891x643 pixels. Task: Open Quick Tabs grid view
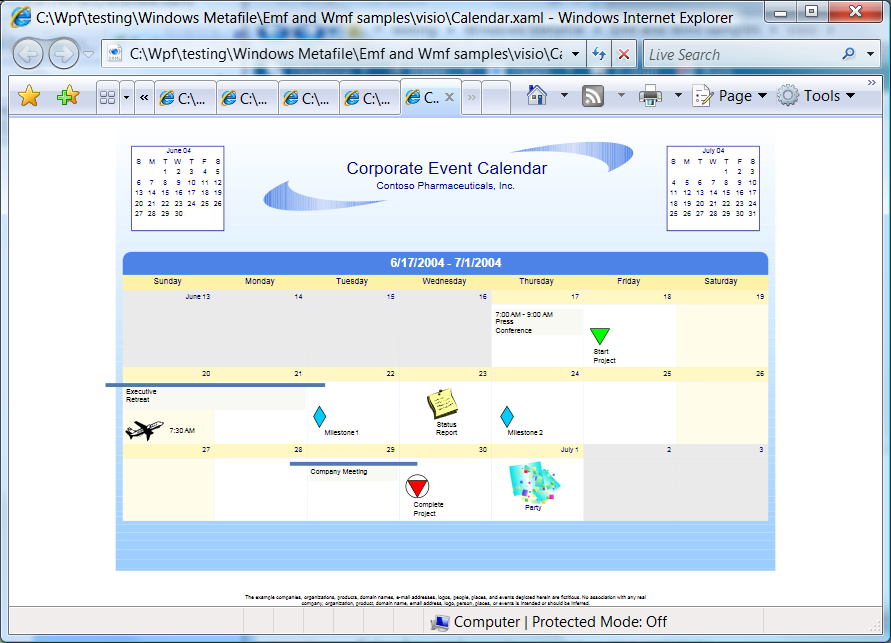pyautogui.click(x=108, y=97)
